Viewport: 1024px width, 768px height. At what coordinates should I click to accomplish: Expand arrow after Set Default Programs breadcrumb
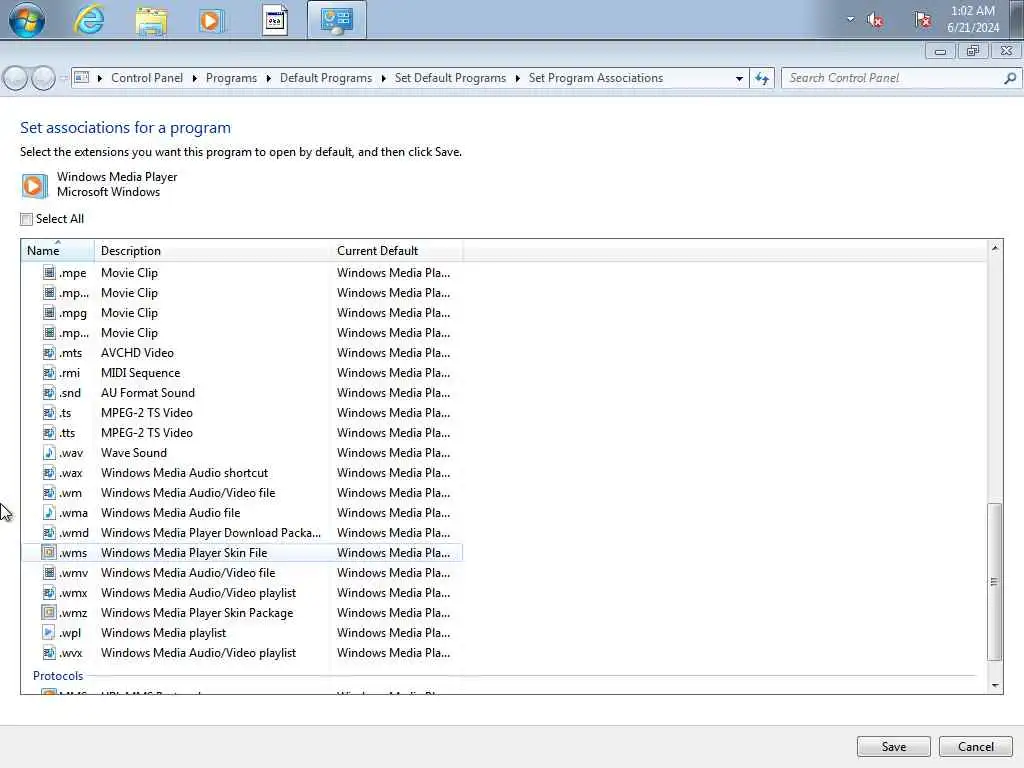point(517,78)
